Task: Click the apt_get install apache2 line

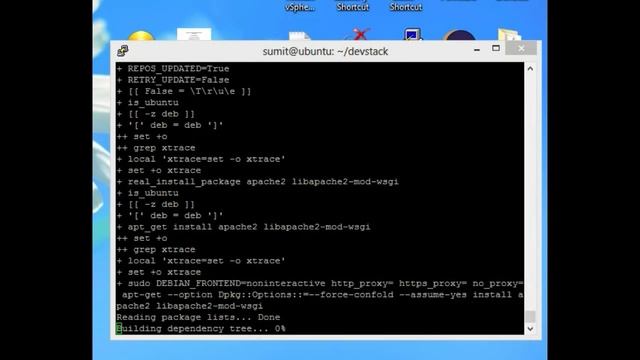Action: [x=244, y=227]
